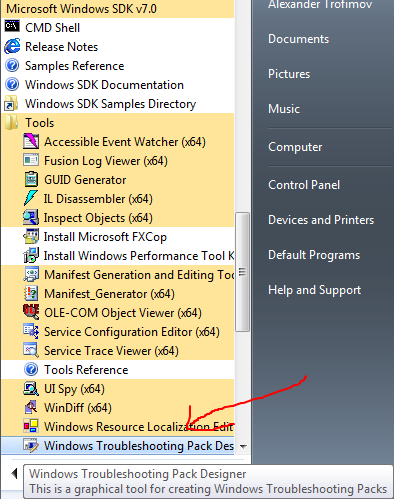Open Help and Support
The width and height of the screenshot is (394, 499).
point(315,290)
